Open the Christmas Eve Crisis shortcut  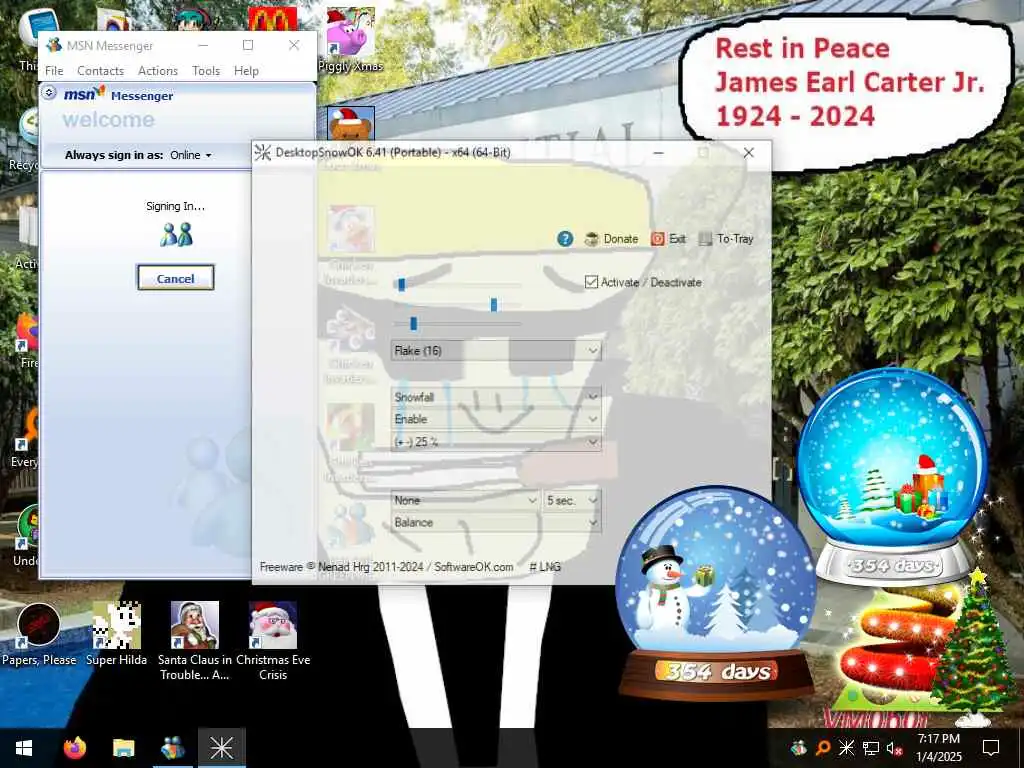273,641
